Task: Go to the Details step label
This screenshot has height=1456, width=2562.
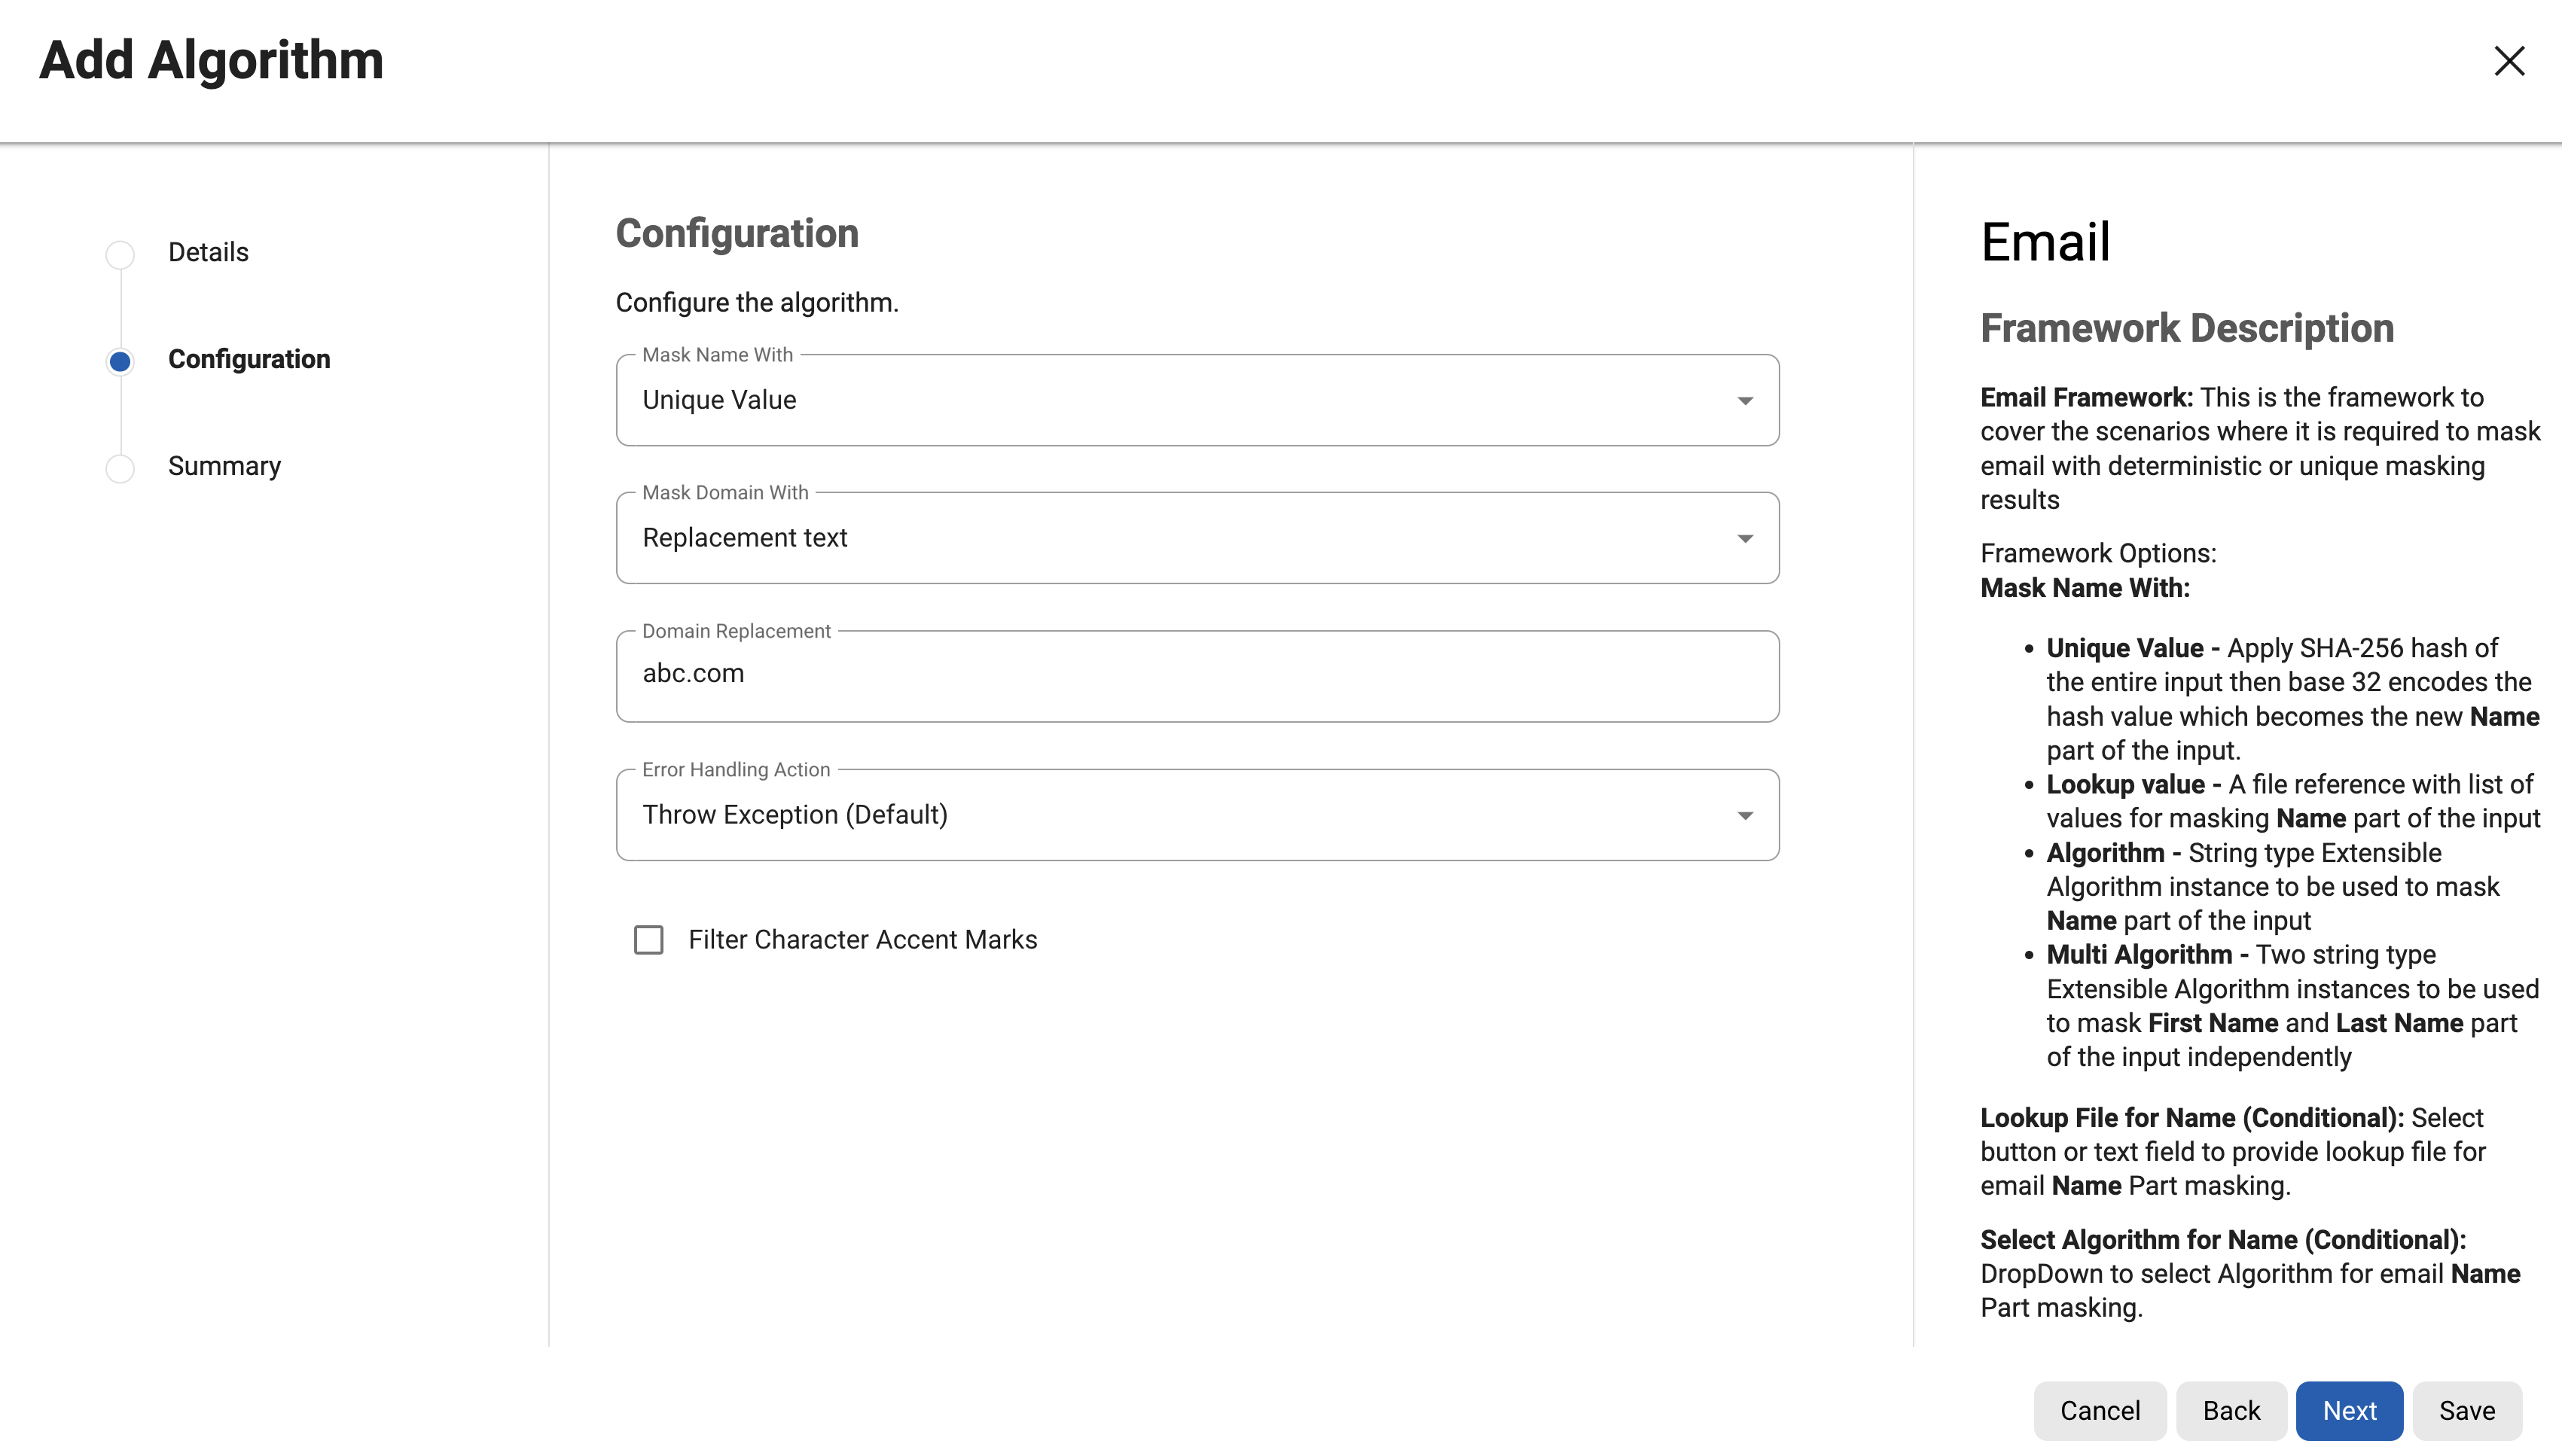Action: click(x=208, y=252)
